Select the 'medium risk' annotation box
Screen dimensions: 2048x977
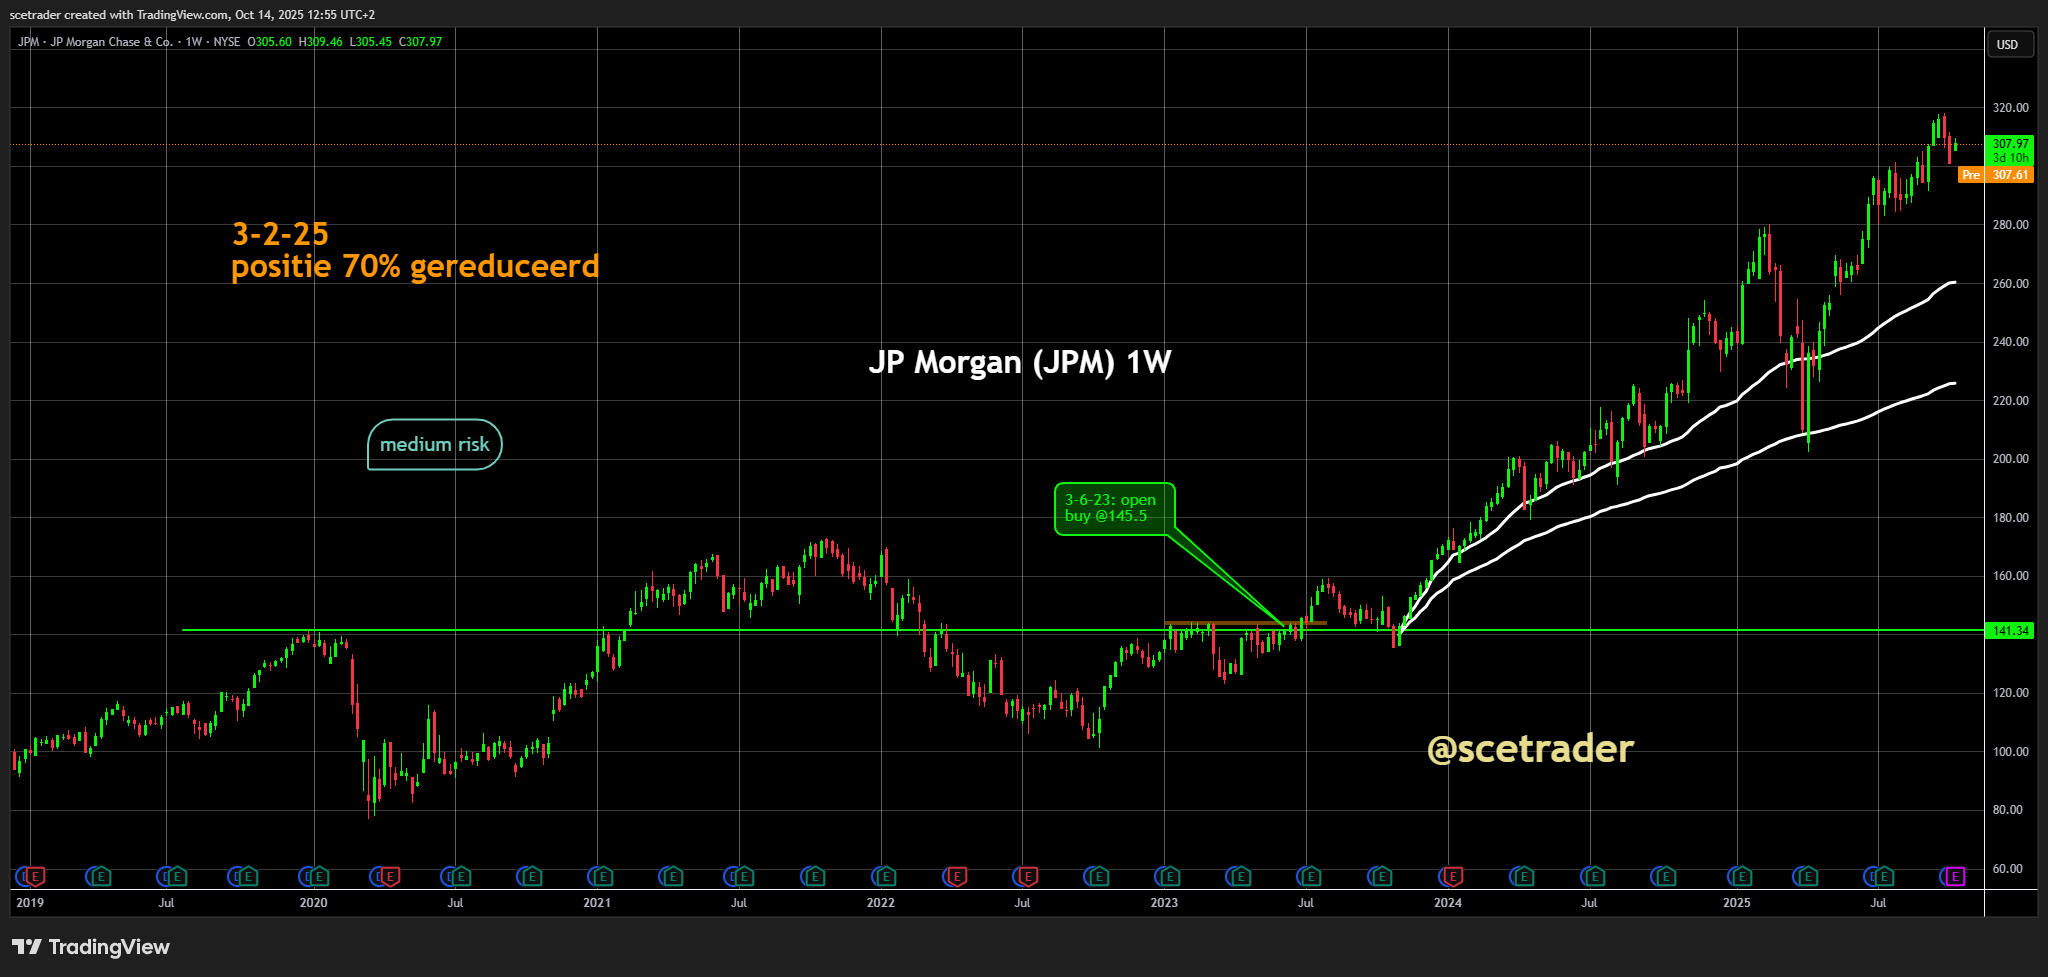[435, 444]
